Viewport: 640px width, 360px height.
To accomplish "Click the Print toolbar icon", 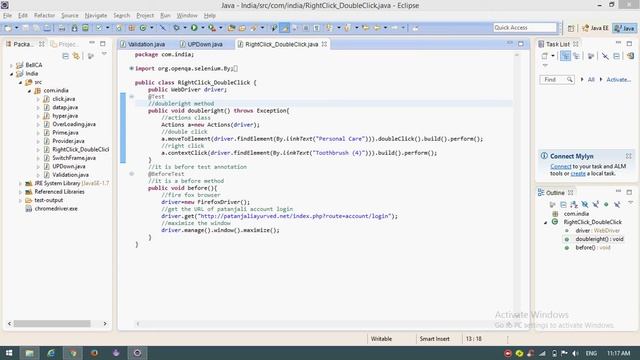I will click(62, 28).
